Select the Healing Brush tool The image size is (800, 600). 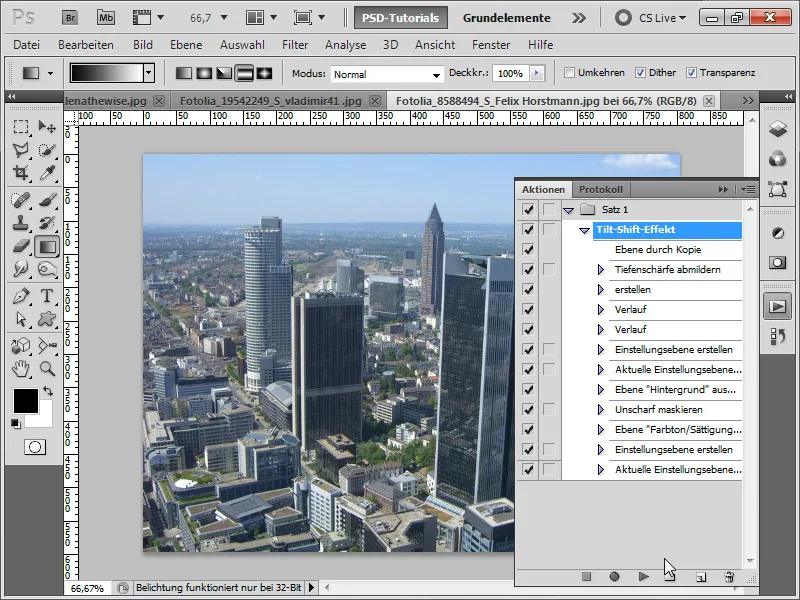pyautogui.click(x=21, y=200)
